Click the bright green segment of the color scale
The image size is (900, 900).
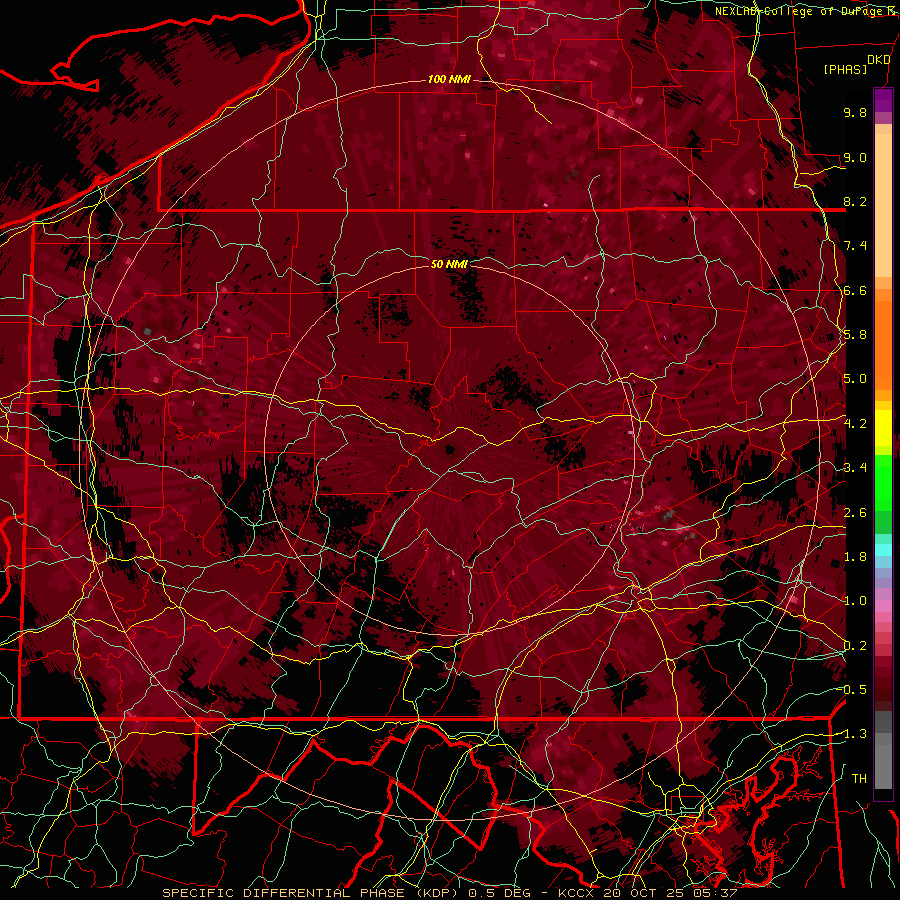(883, 482)
